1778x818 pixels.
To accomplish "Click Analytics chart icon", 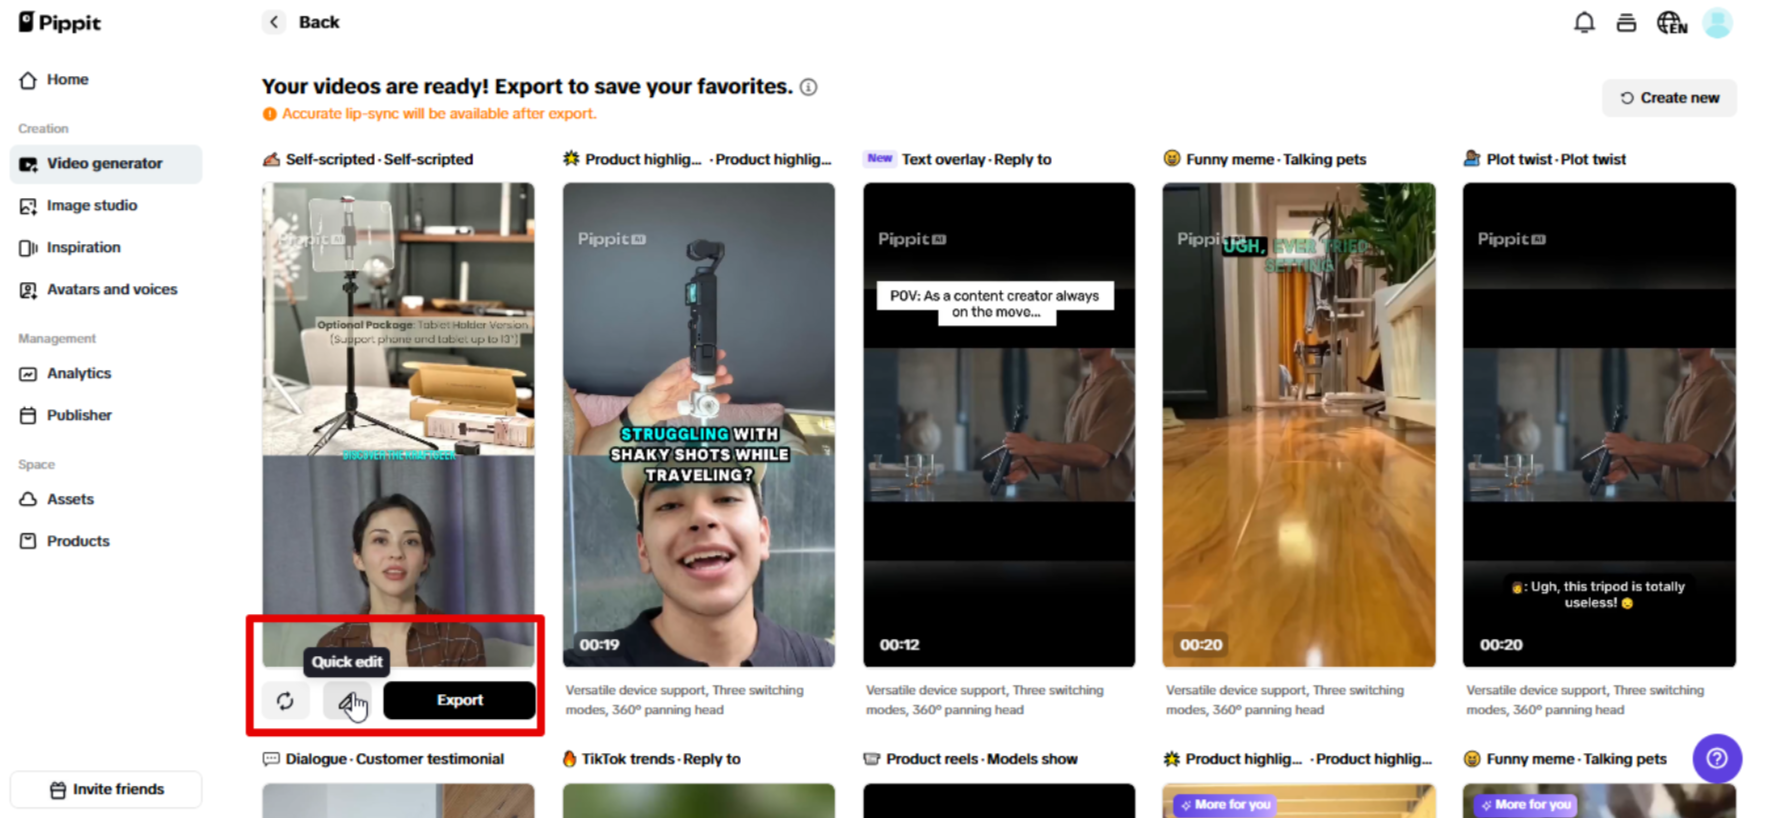I will [28, 374].
